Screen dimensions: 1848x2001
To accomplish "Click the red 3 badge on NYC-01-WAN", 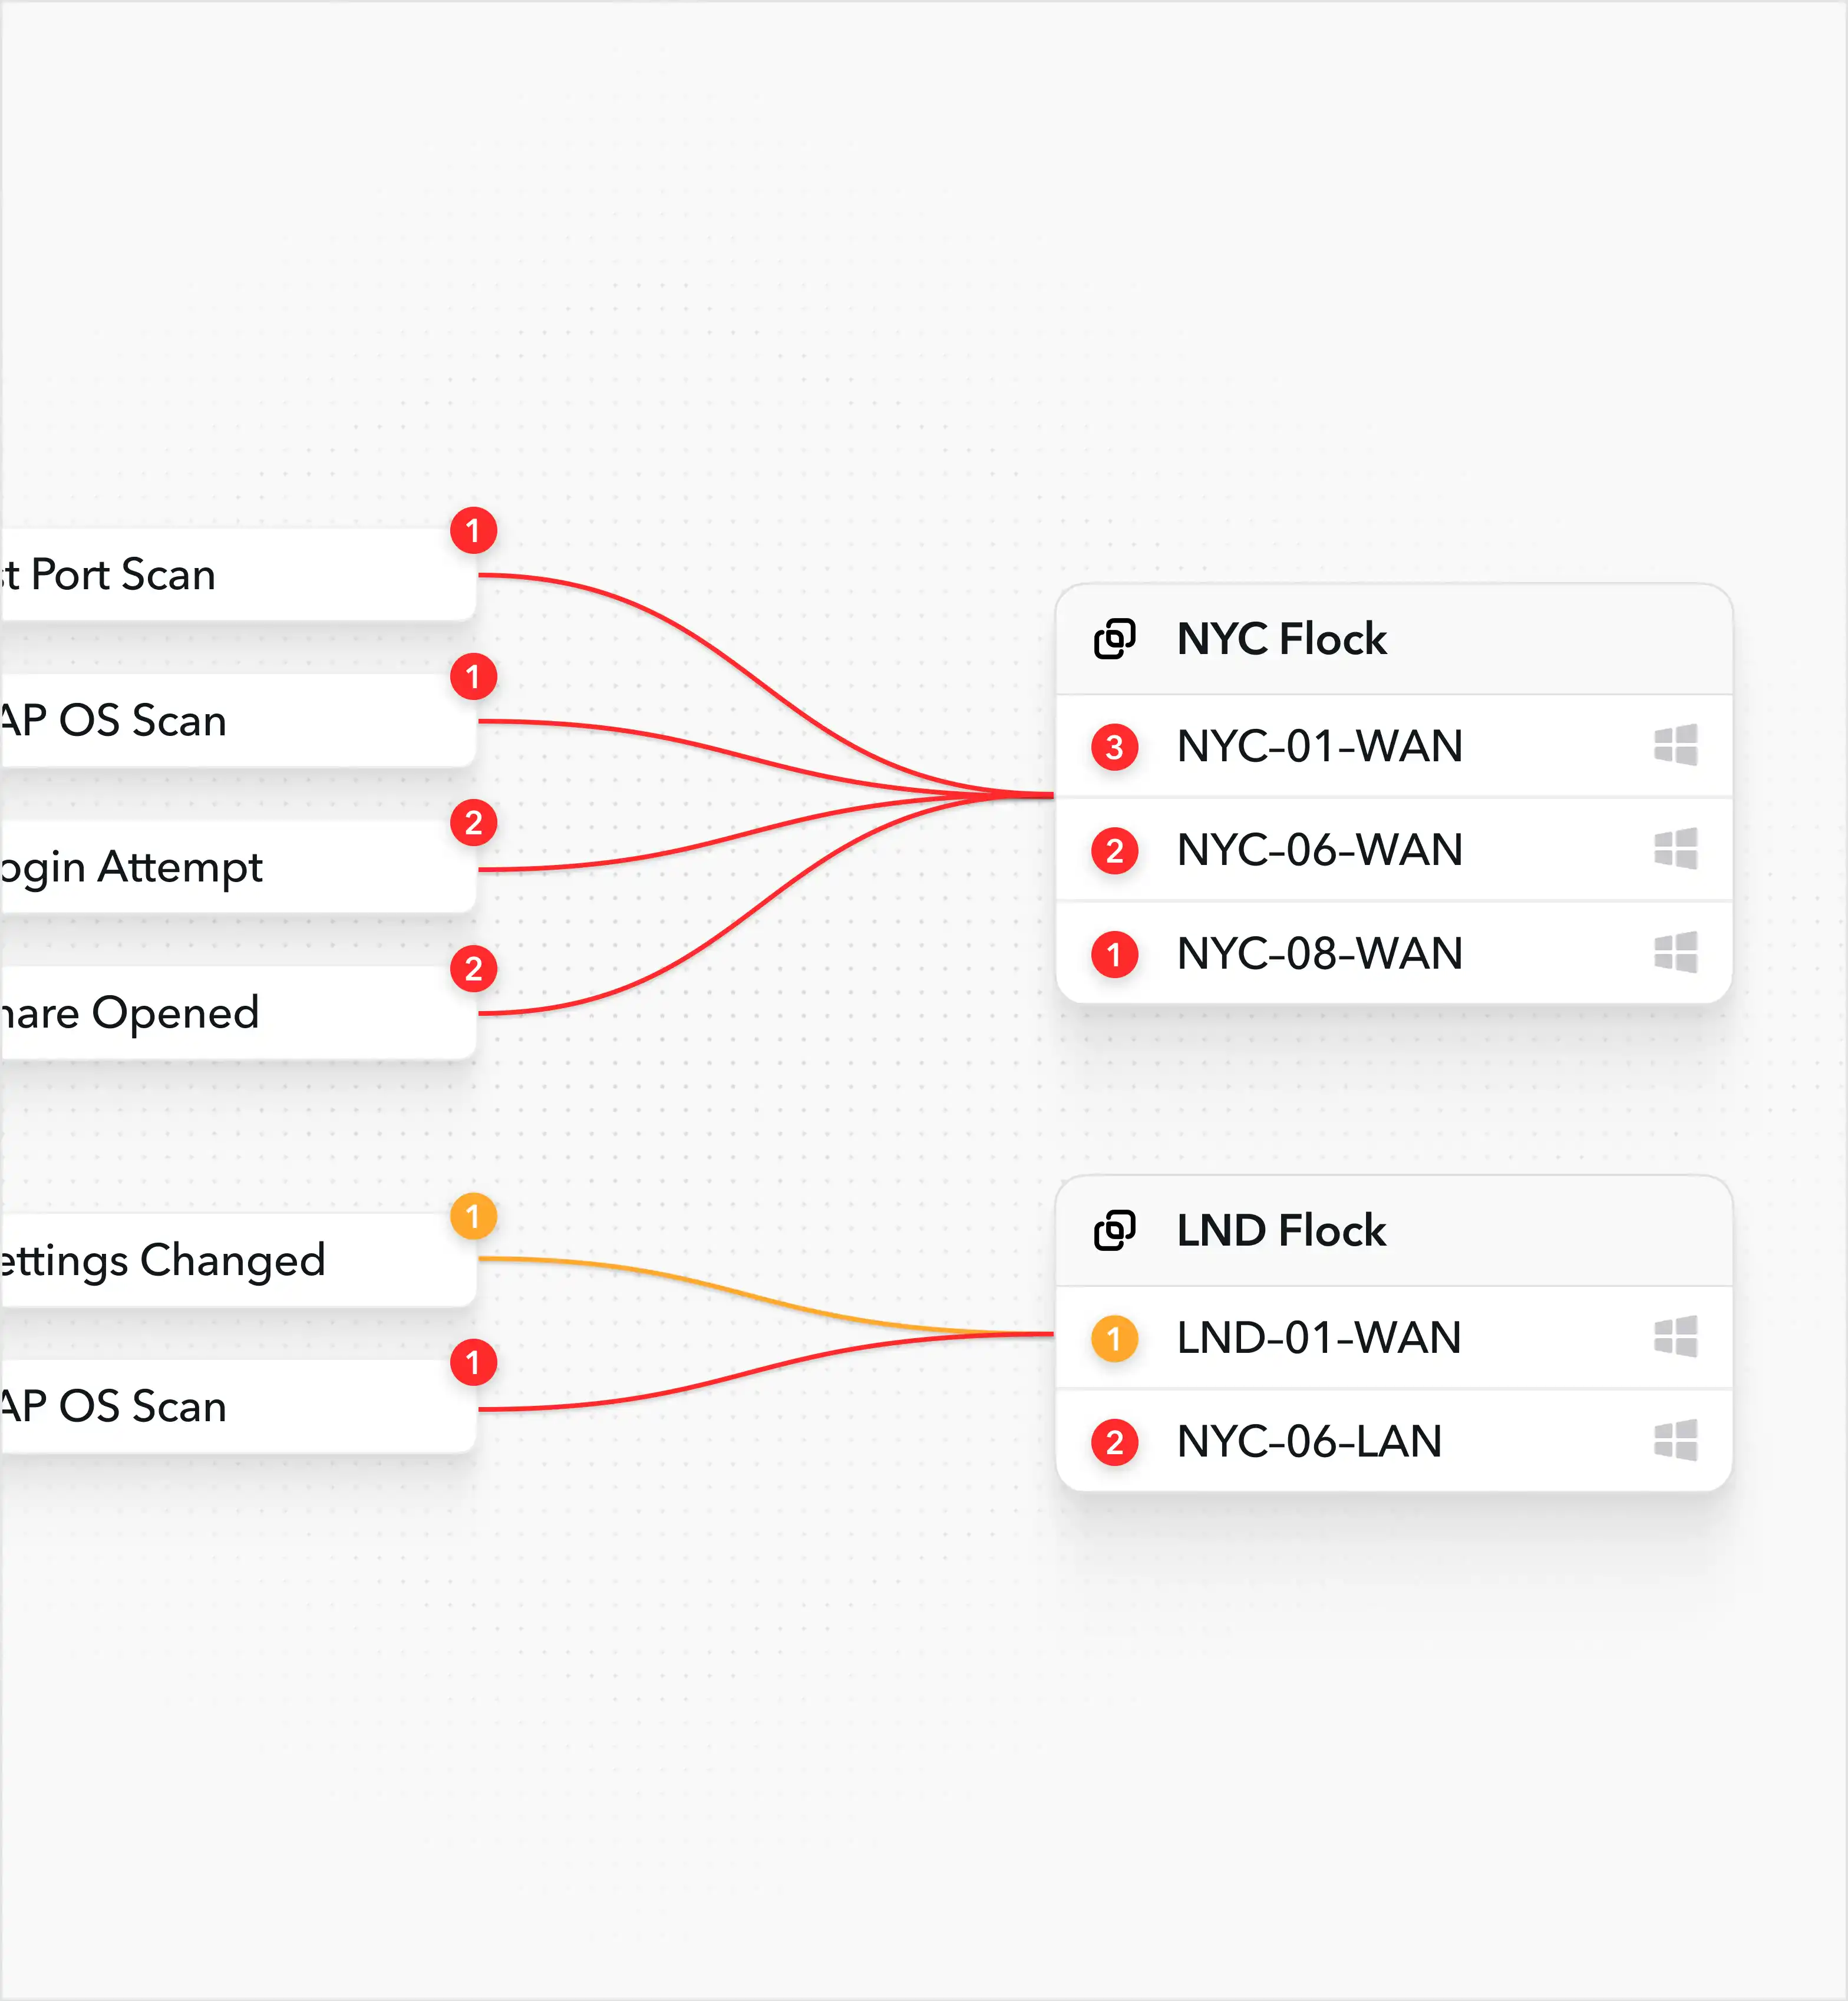I will 1114,747.
